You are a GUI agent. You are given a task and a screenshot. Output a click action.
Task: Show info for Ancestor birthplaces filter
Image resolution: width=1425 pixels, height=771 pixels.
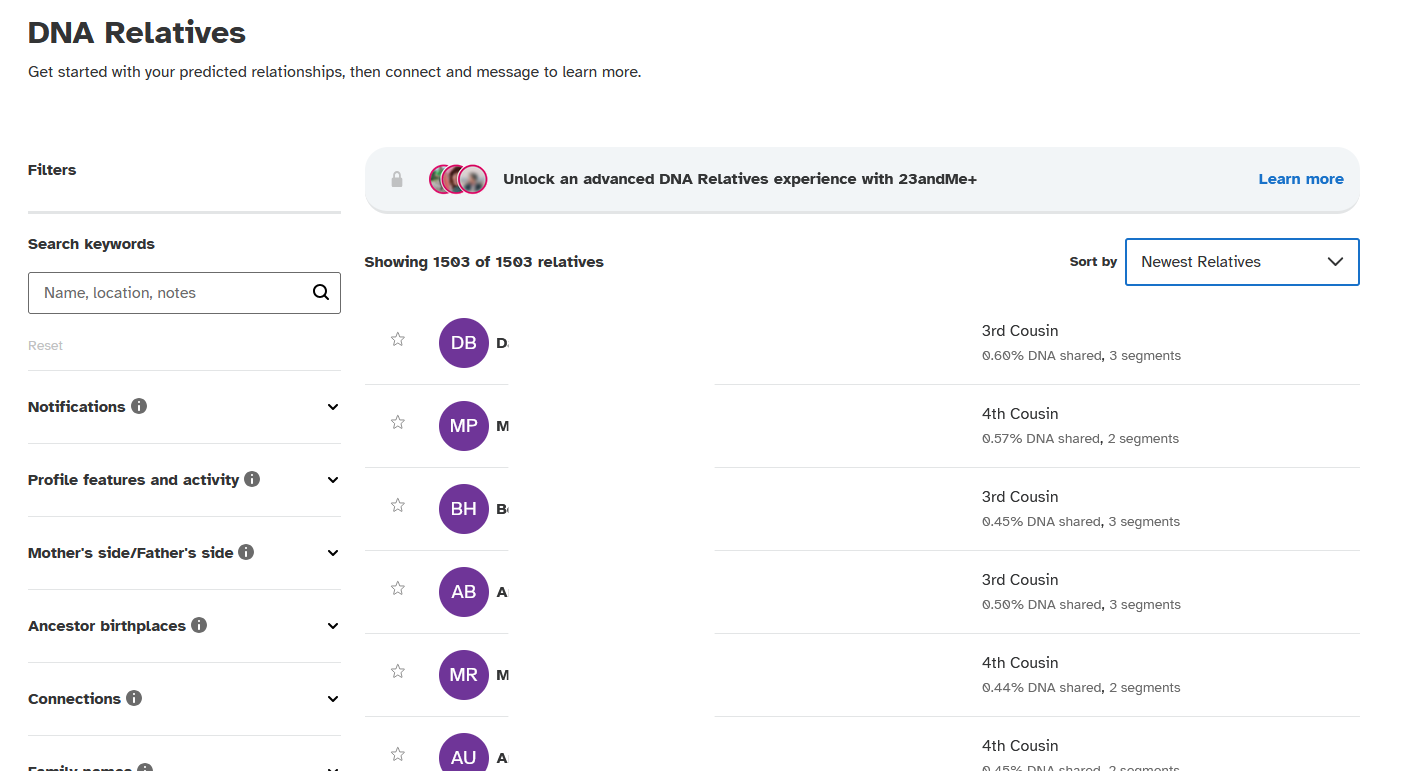[199, 625]
